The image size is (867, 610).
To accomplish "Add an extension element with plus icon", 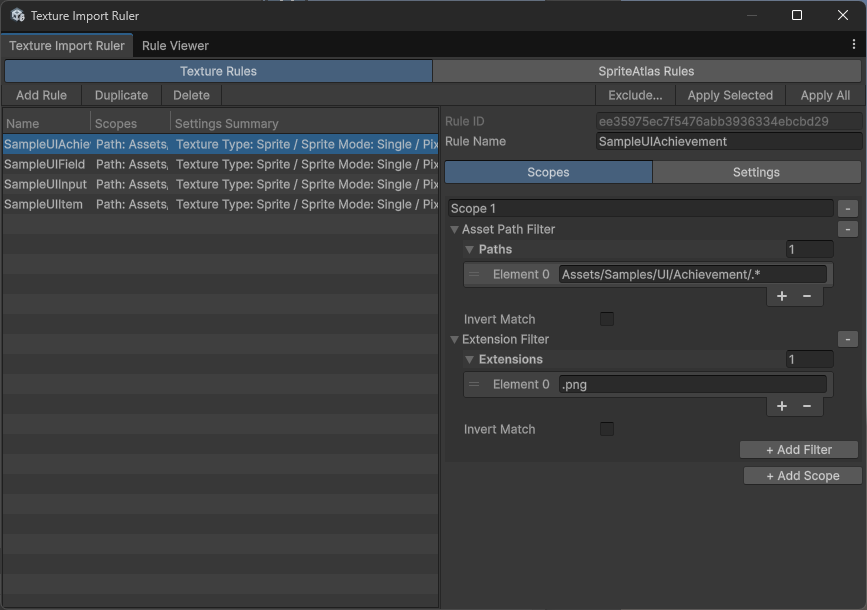I will tap(781, 406).
